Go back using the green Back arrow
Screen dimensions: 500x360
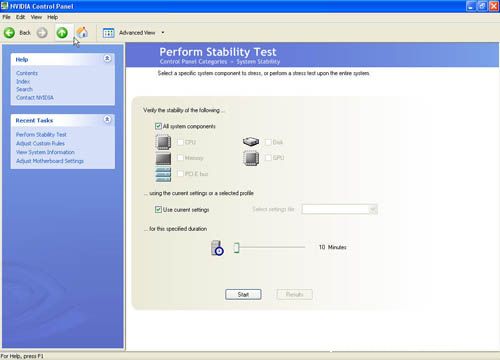[9, 33]
